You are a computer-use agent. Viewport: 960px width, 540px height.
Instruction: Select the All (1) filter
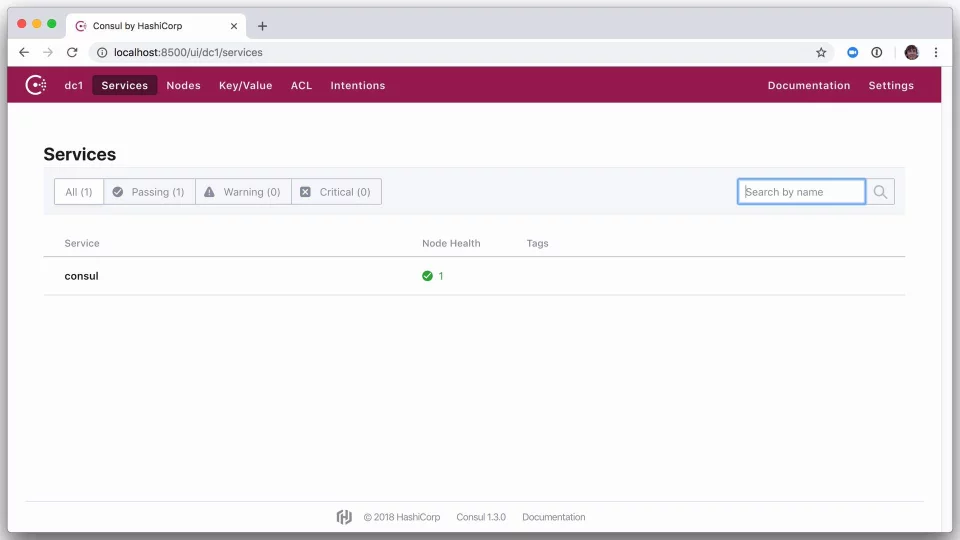pos(79,192)
